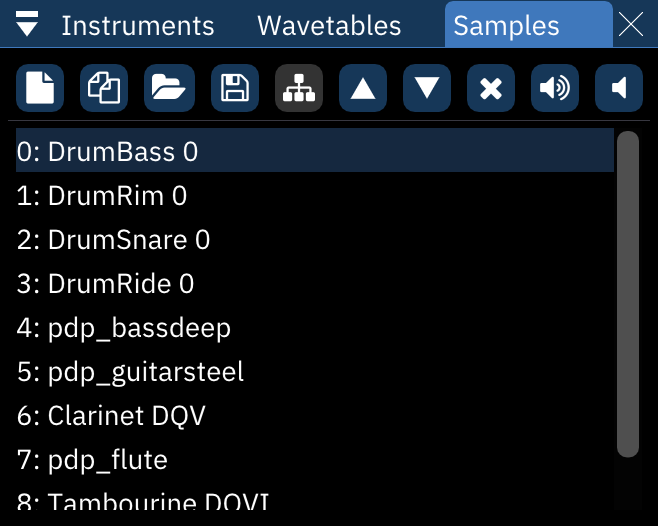Open the window dropdown arrow menu

point(27,25)
